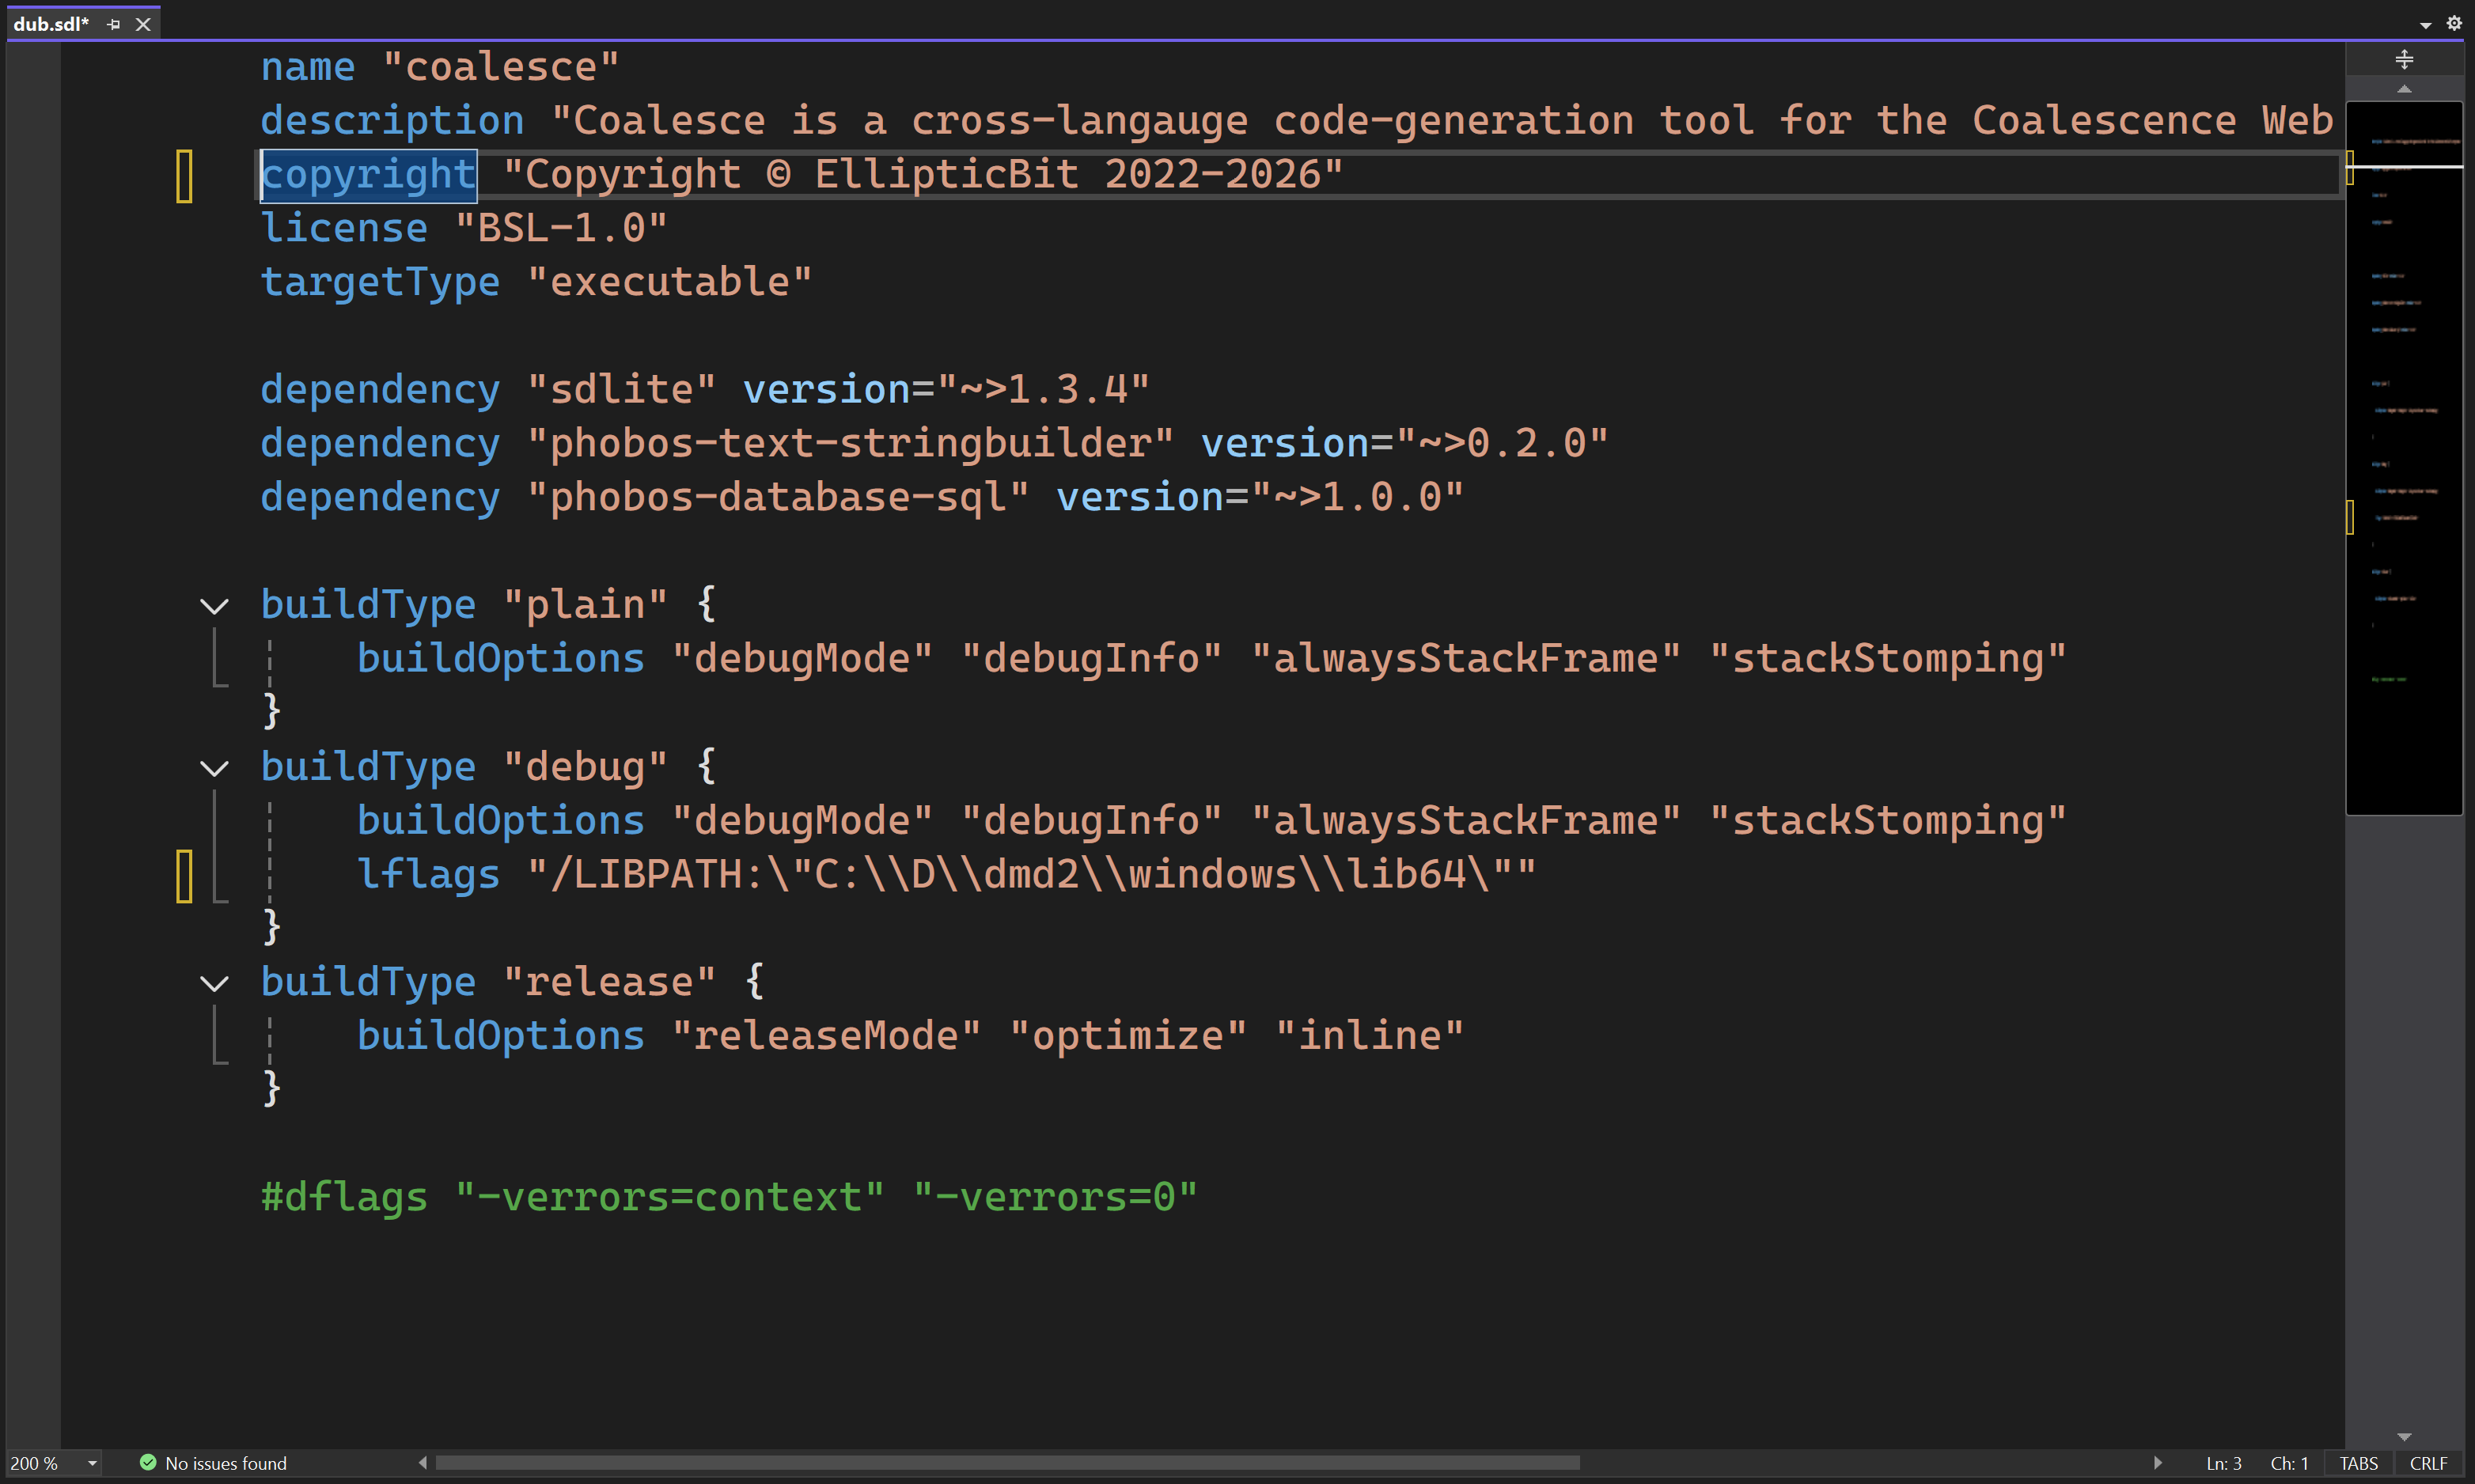Close the dub.sdl tab

click(143, 24)
